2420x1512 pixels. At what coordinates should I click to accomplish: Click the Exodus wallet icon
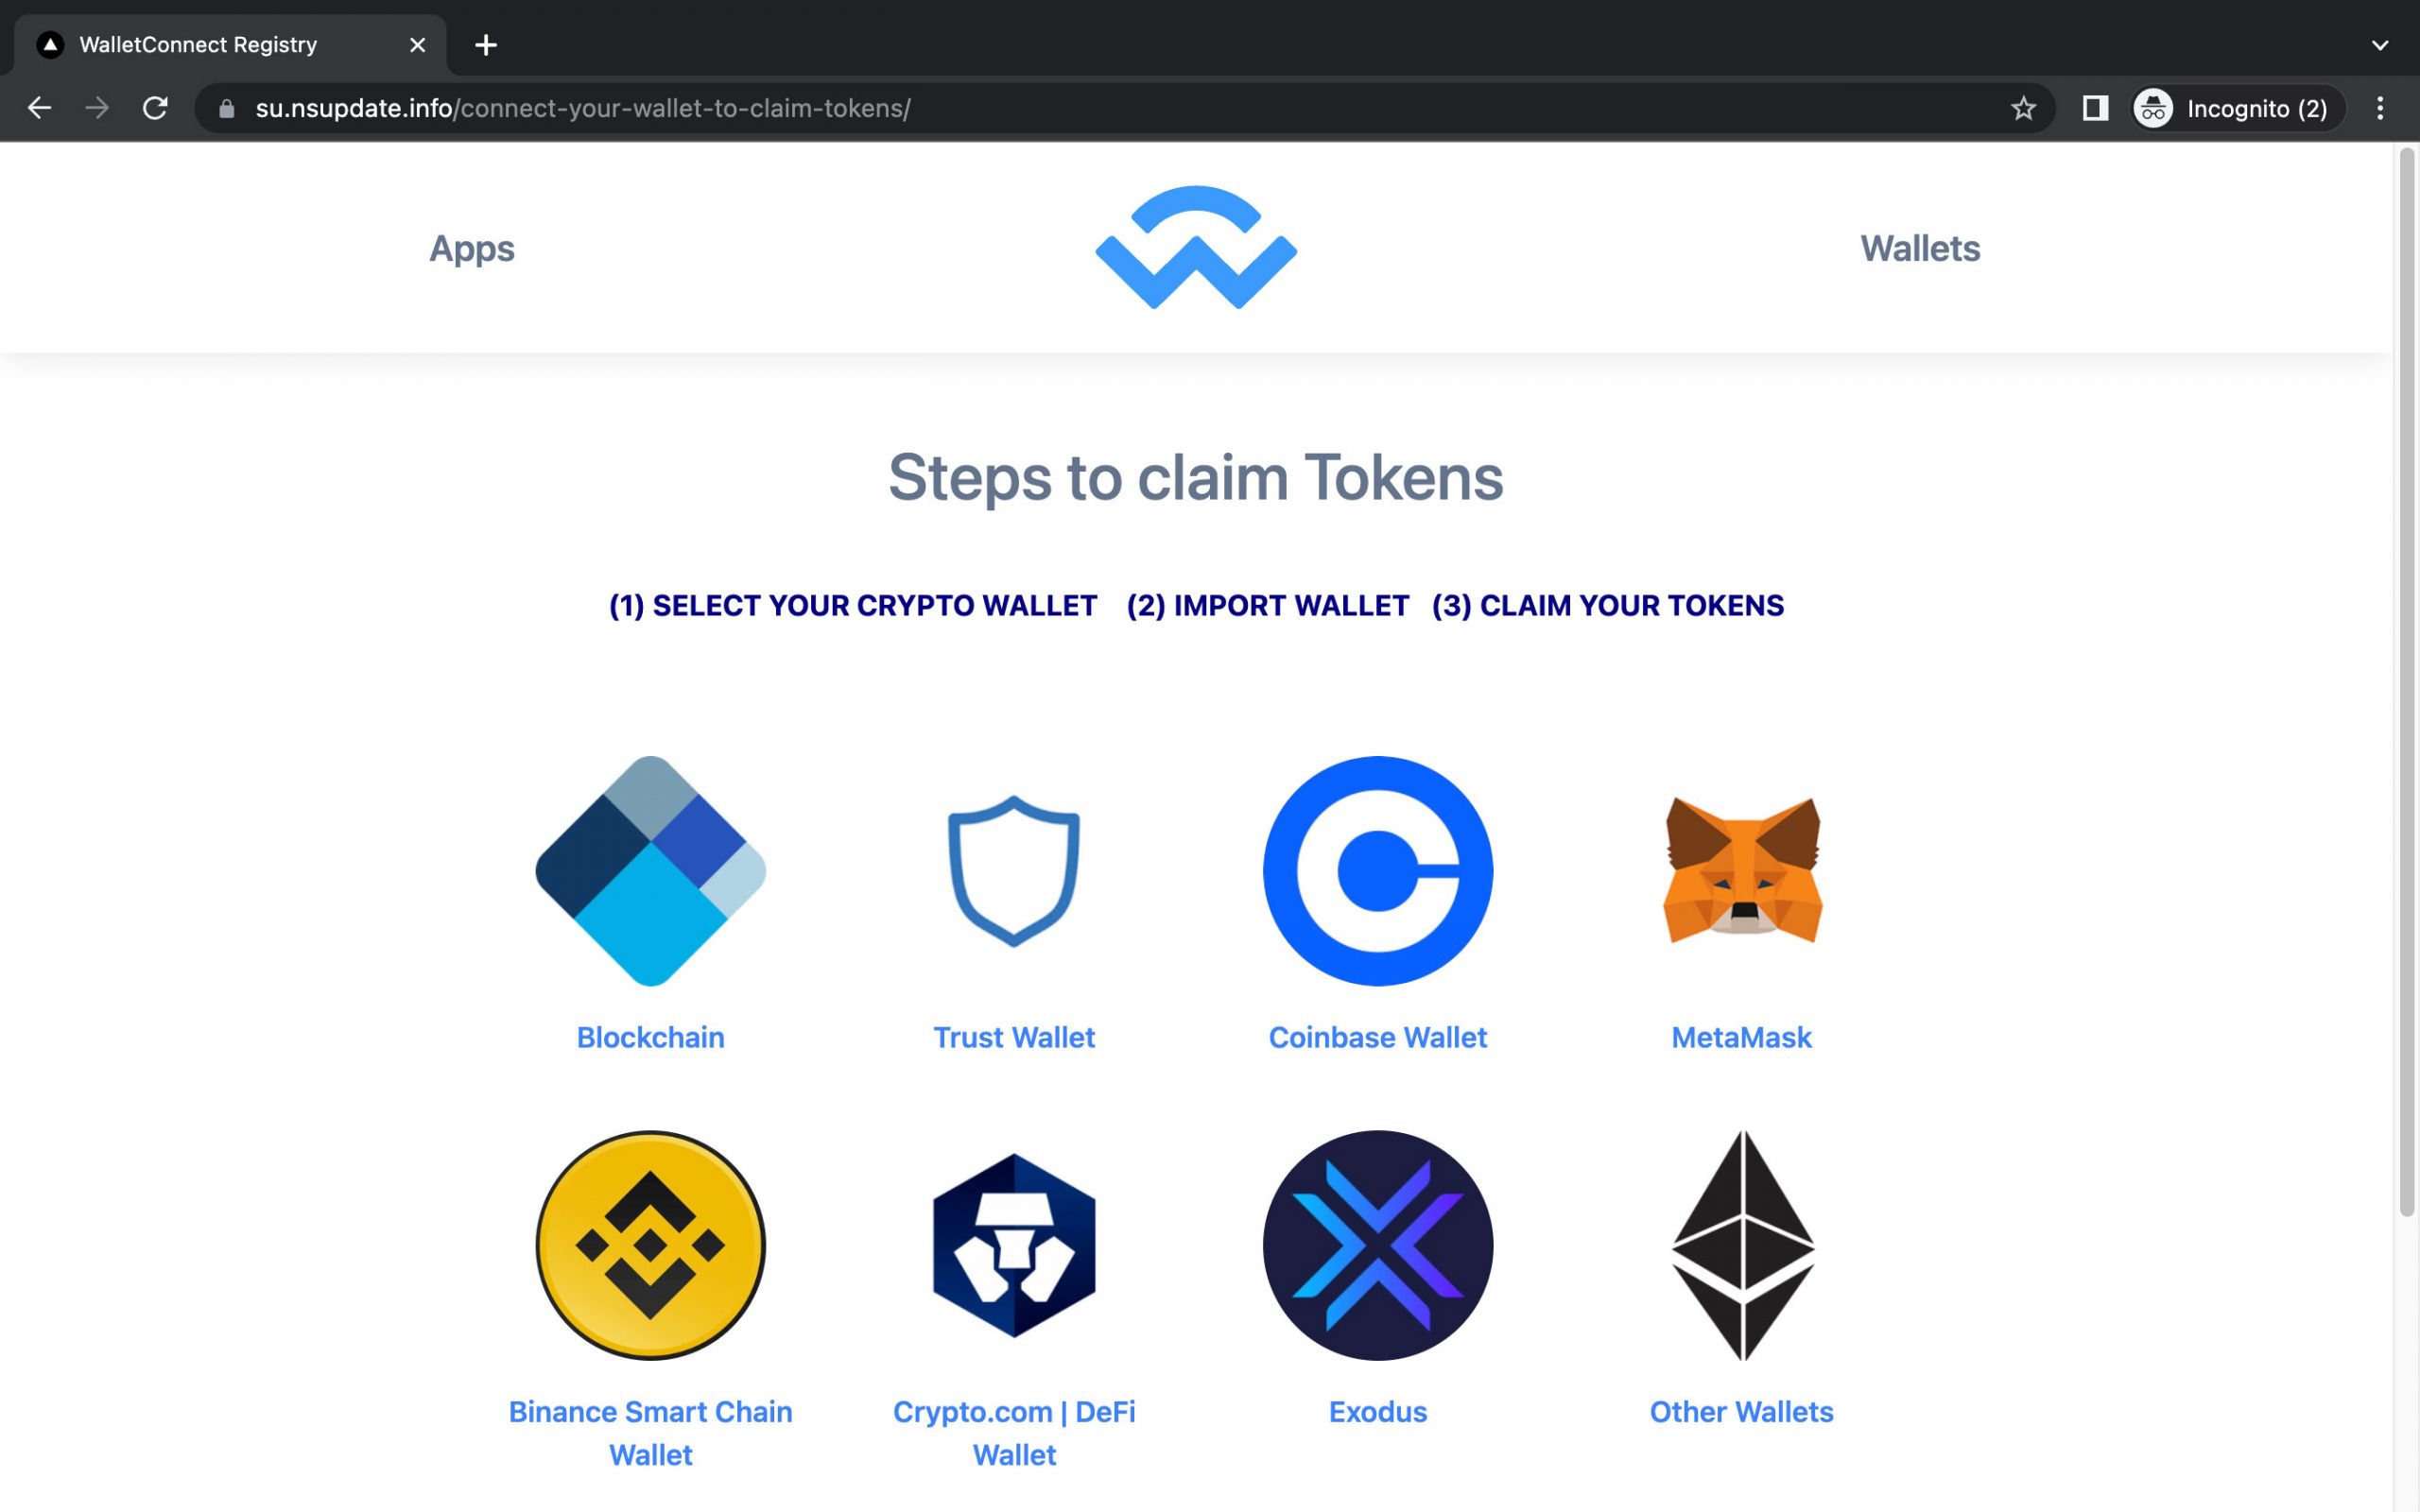tap(1376, 1244)
